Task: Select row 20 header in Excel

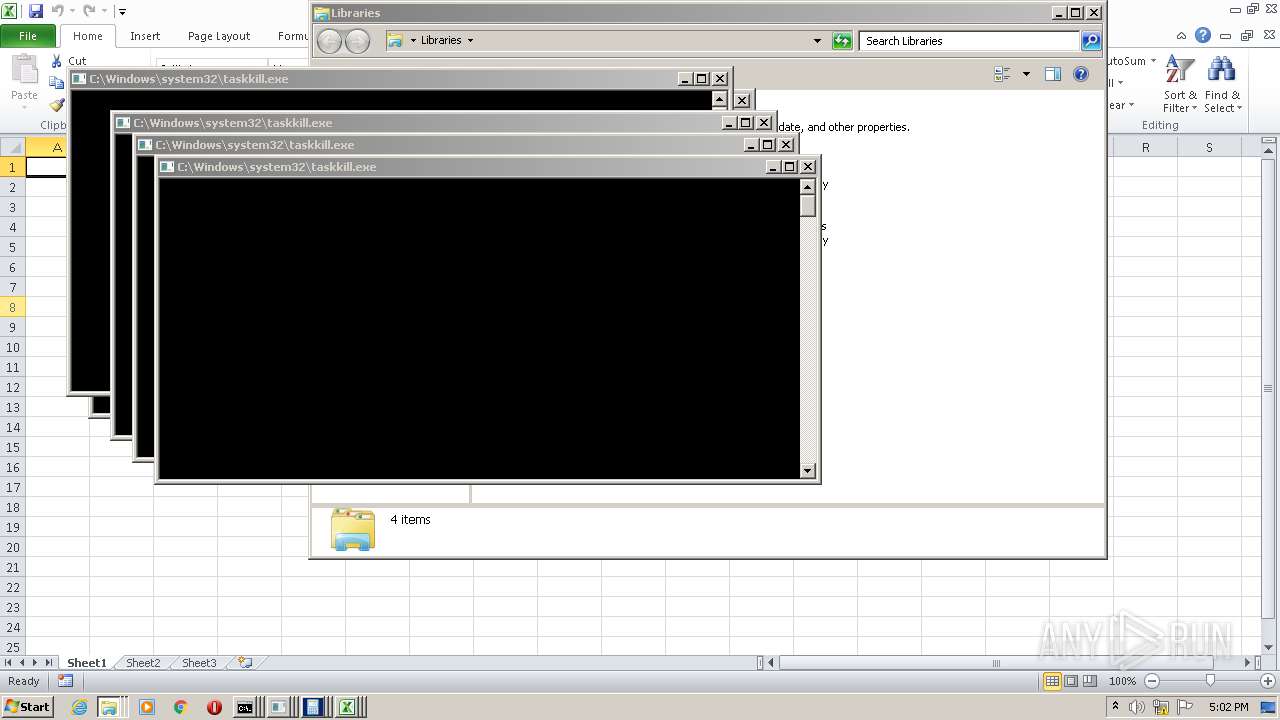Action: click(12, 547)
